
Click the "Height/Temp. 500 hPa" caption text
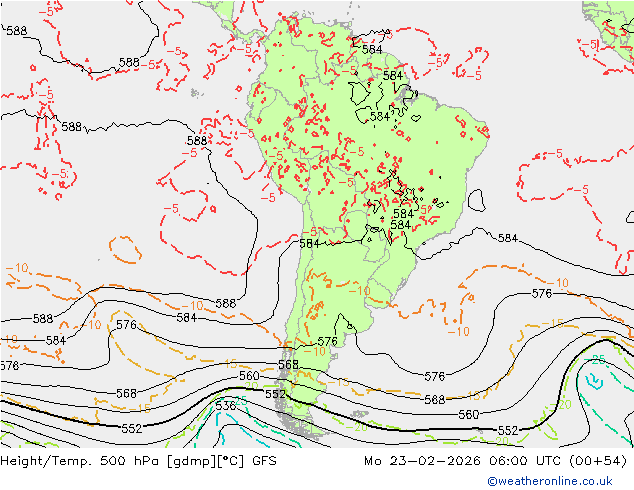[x=81, y=461]
